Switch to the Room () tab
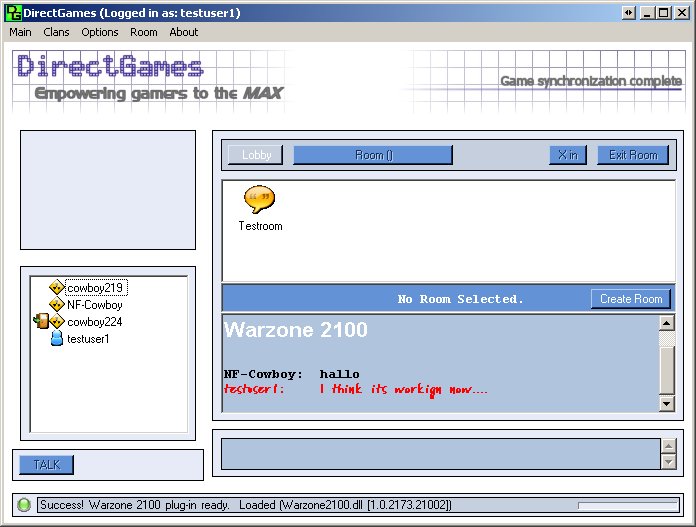The image size is (696, 527). [x=373, y=155]
